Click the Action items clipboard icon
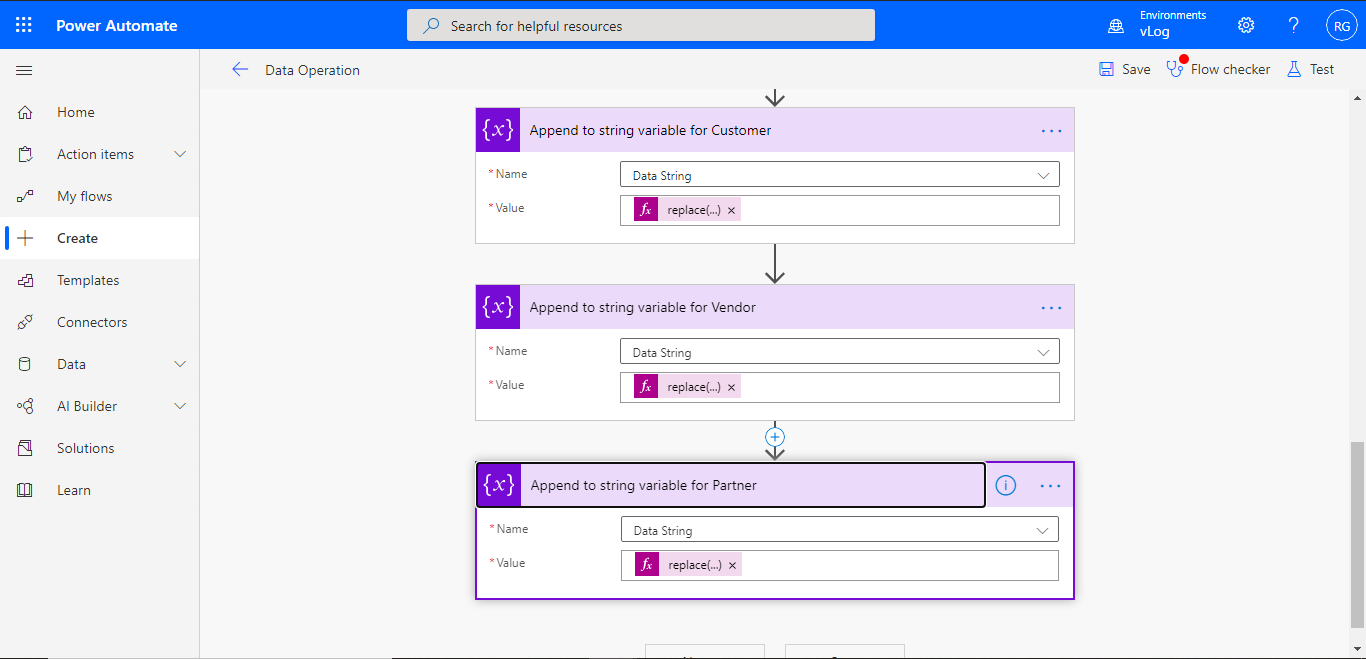The width and height of the screenshot is (1366, 659). coord(25,154)
